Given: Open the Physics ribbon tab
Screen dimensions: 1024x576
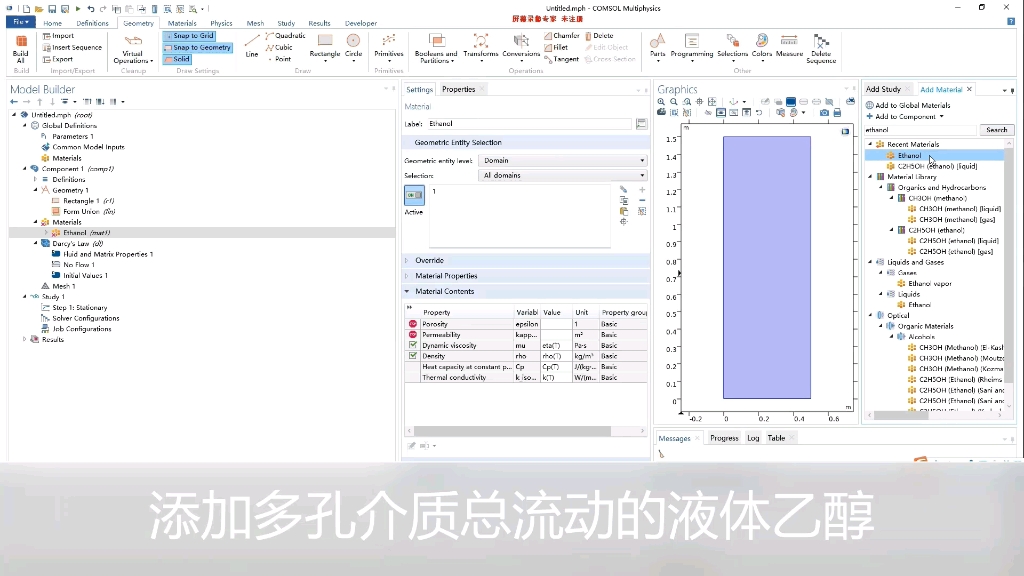Looking at the screenshot, I should click(221, 23).
